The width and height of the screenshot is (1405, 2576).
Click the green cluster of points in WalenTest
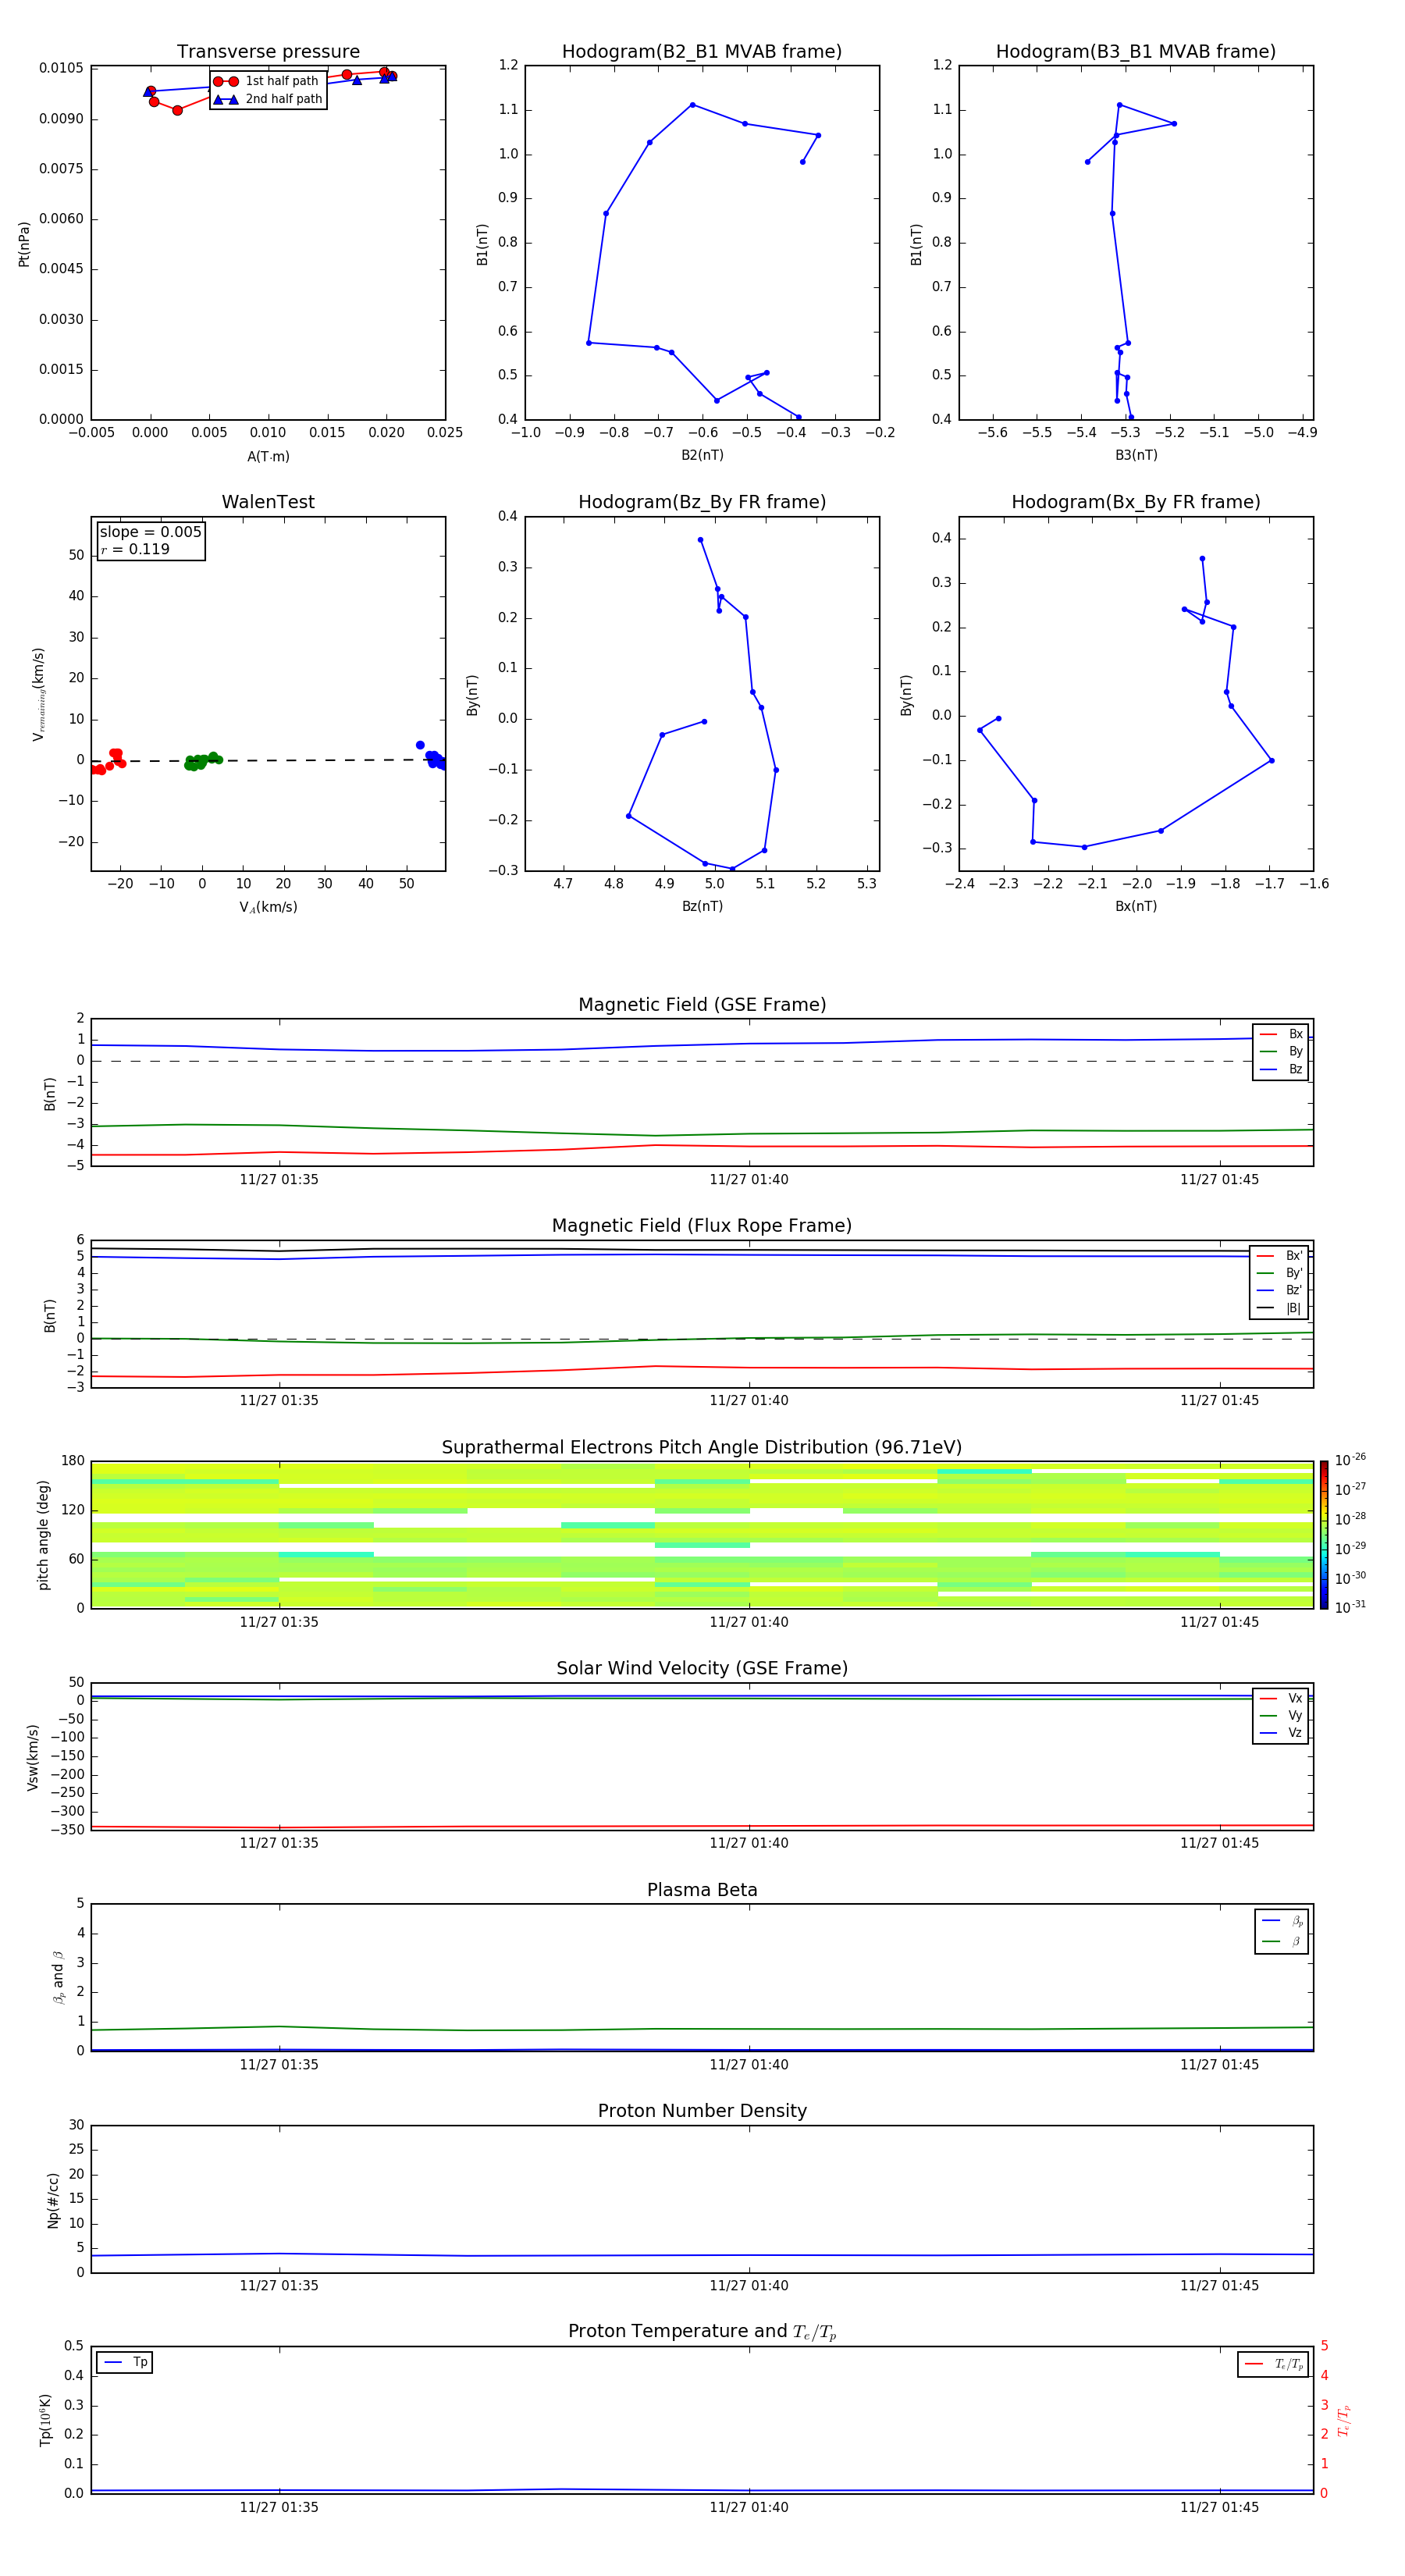(201, 762)
